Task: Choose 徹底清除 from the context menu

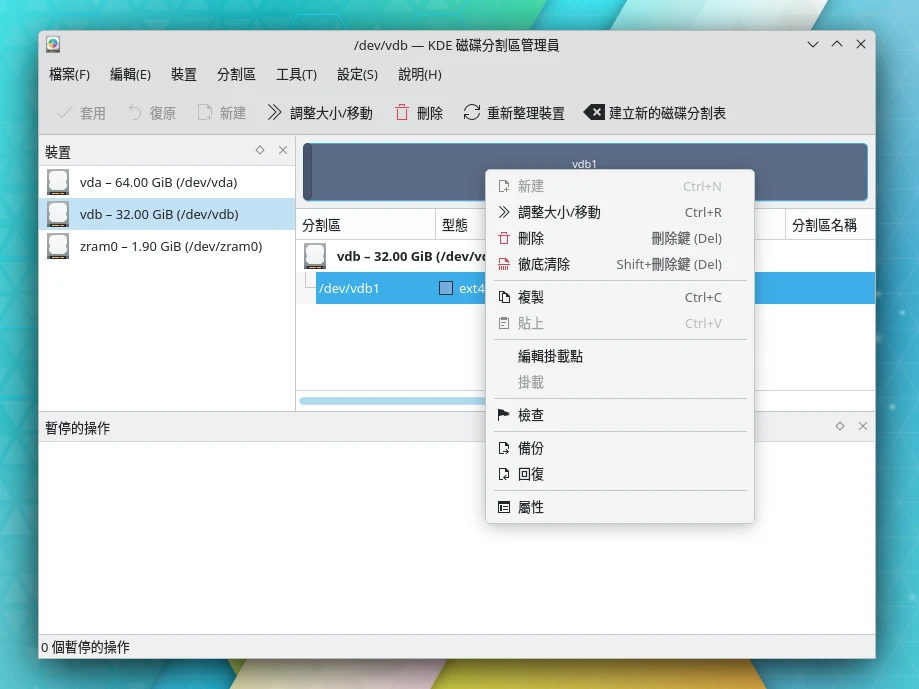Action: pyautogui.click(x=544, y=264)
